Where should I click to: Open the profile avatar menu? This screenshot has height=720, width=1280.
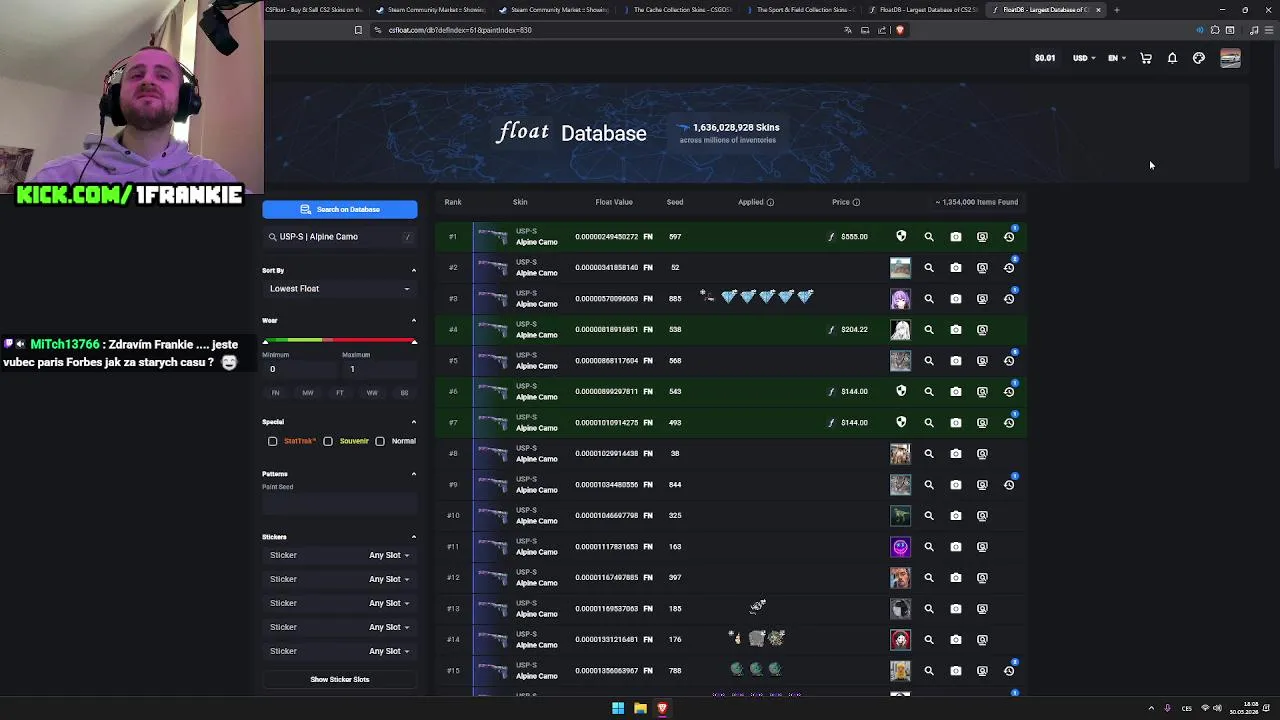[x=1230, y=58]
